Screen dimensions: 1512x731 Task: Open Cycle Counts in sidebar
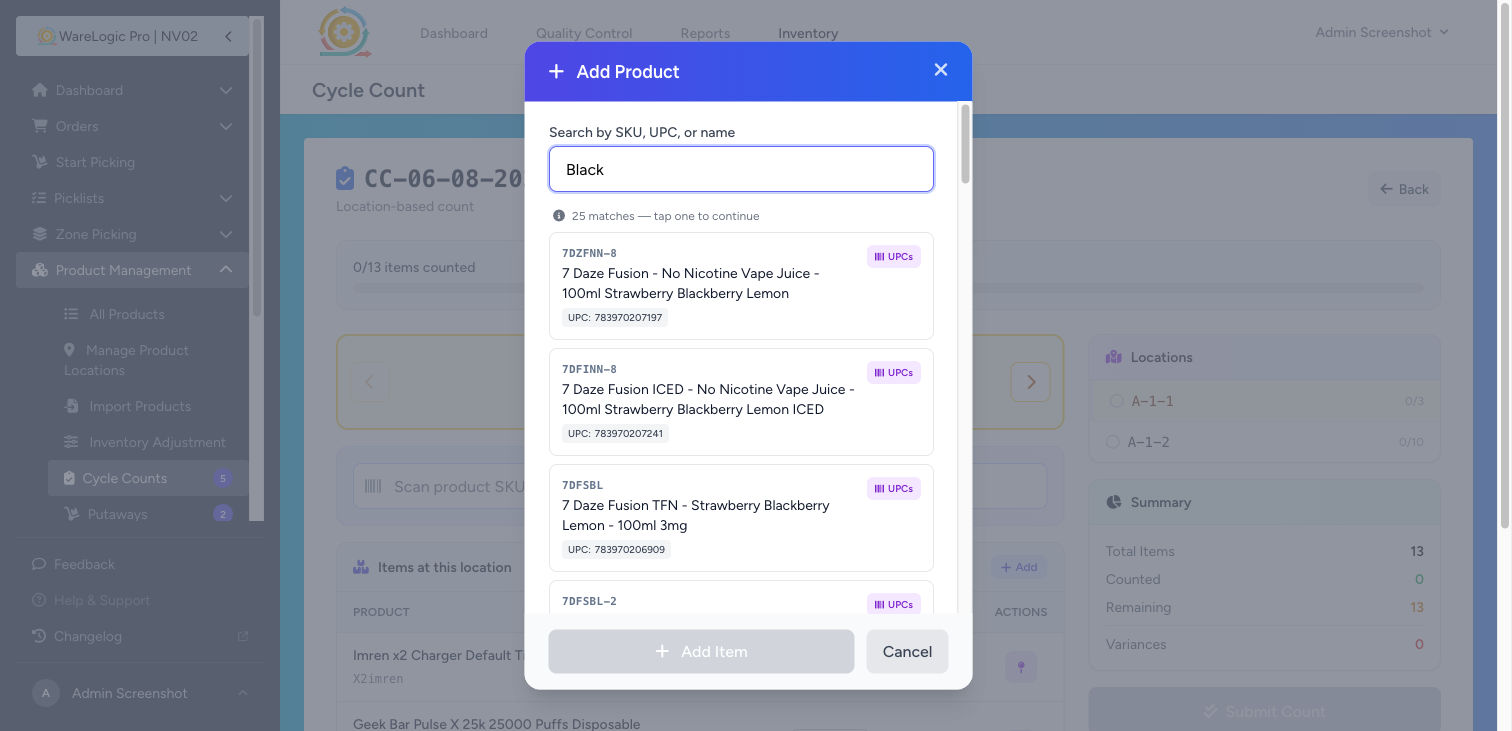(x=148, y=478)
